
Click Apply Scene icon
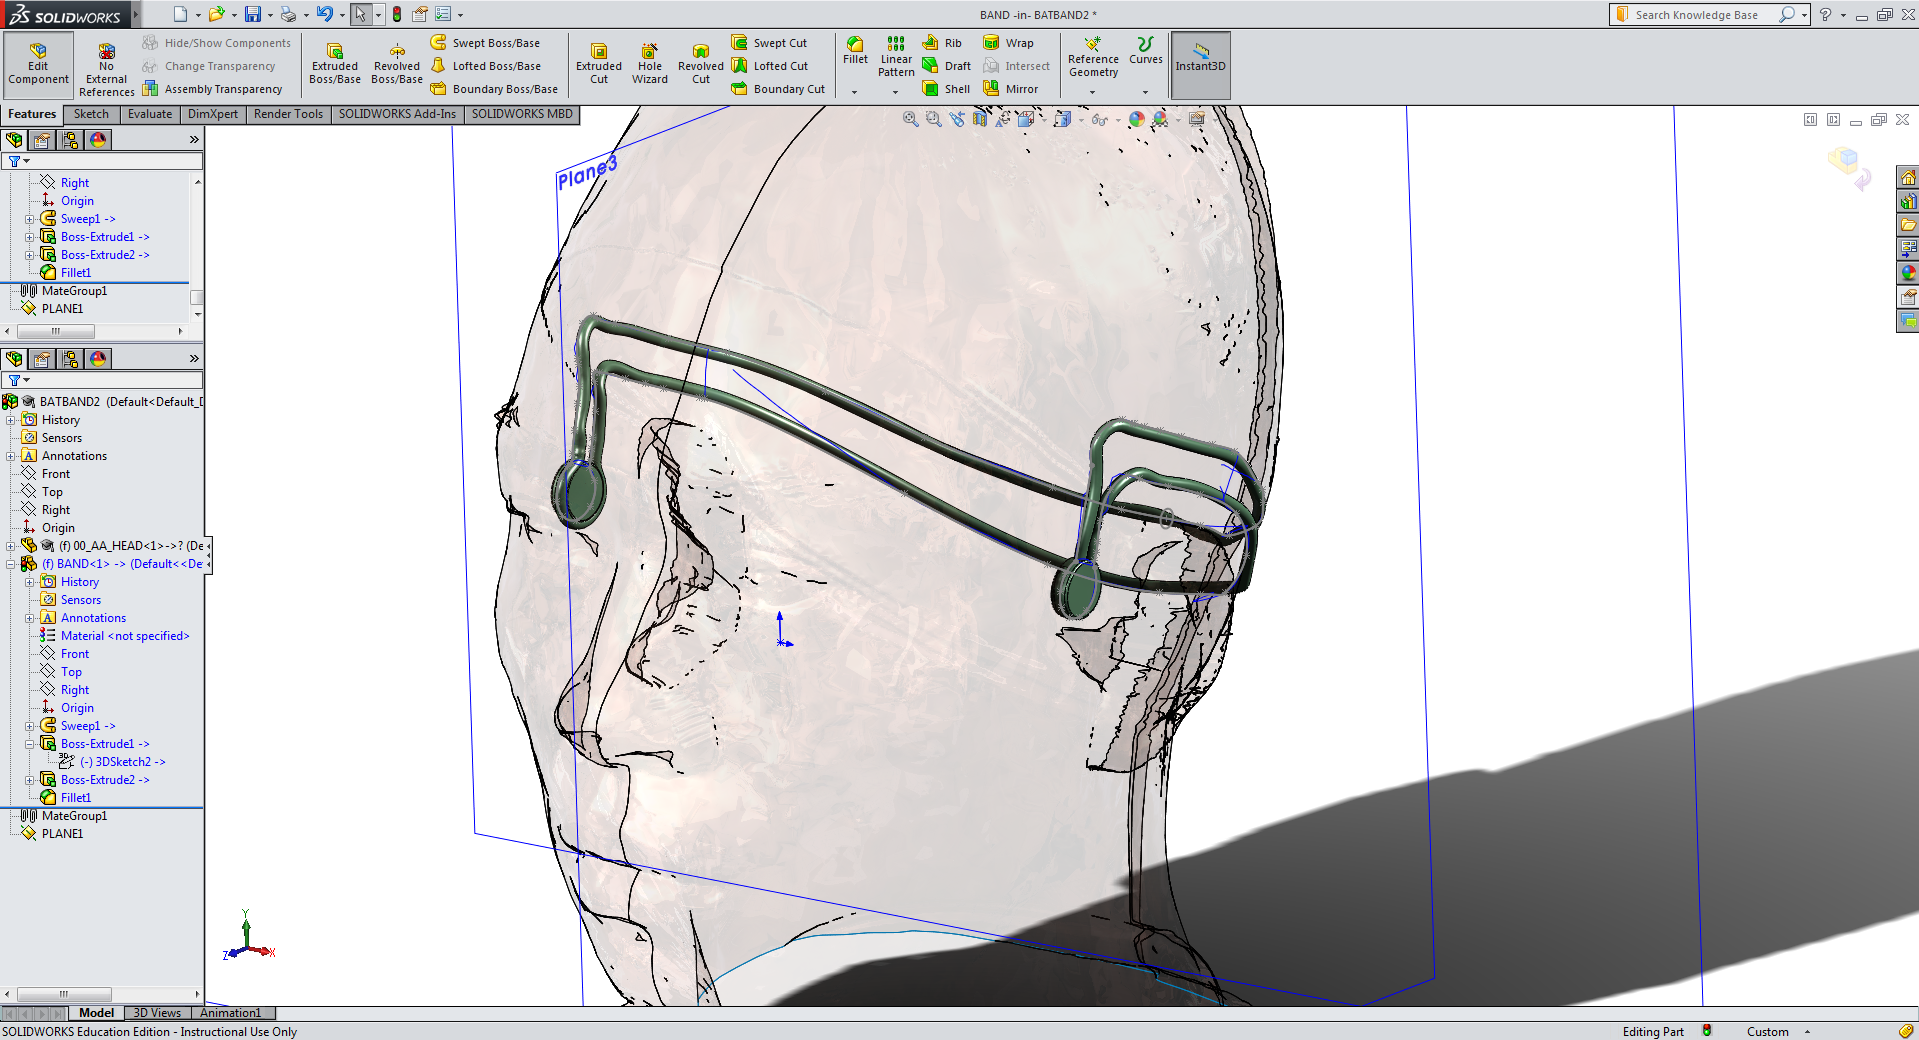[x=1160, y=119]
